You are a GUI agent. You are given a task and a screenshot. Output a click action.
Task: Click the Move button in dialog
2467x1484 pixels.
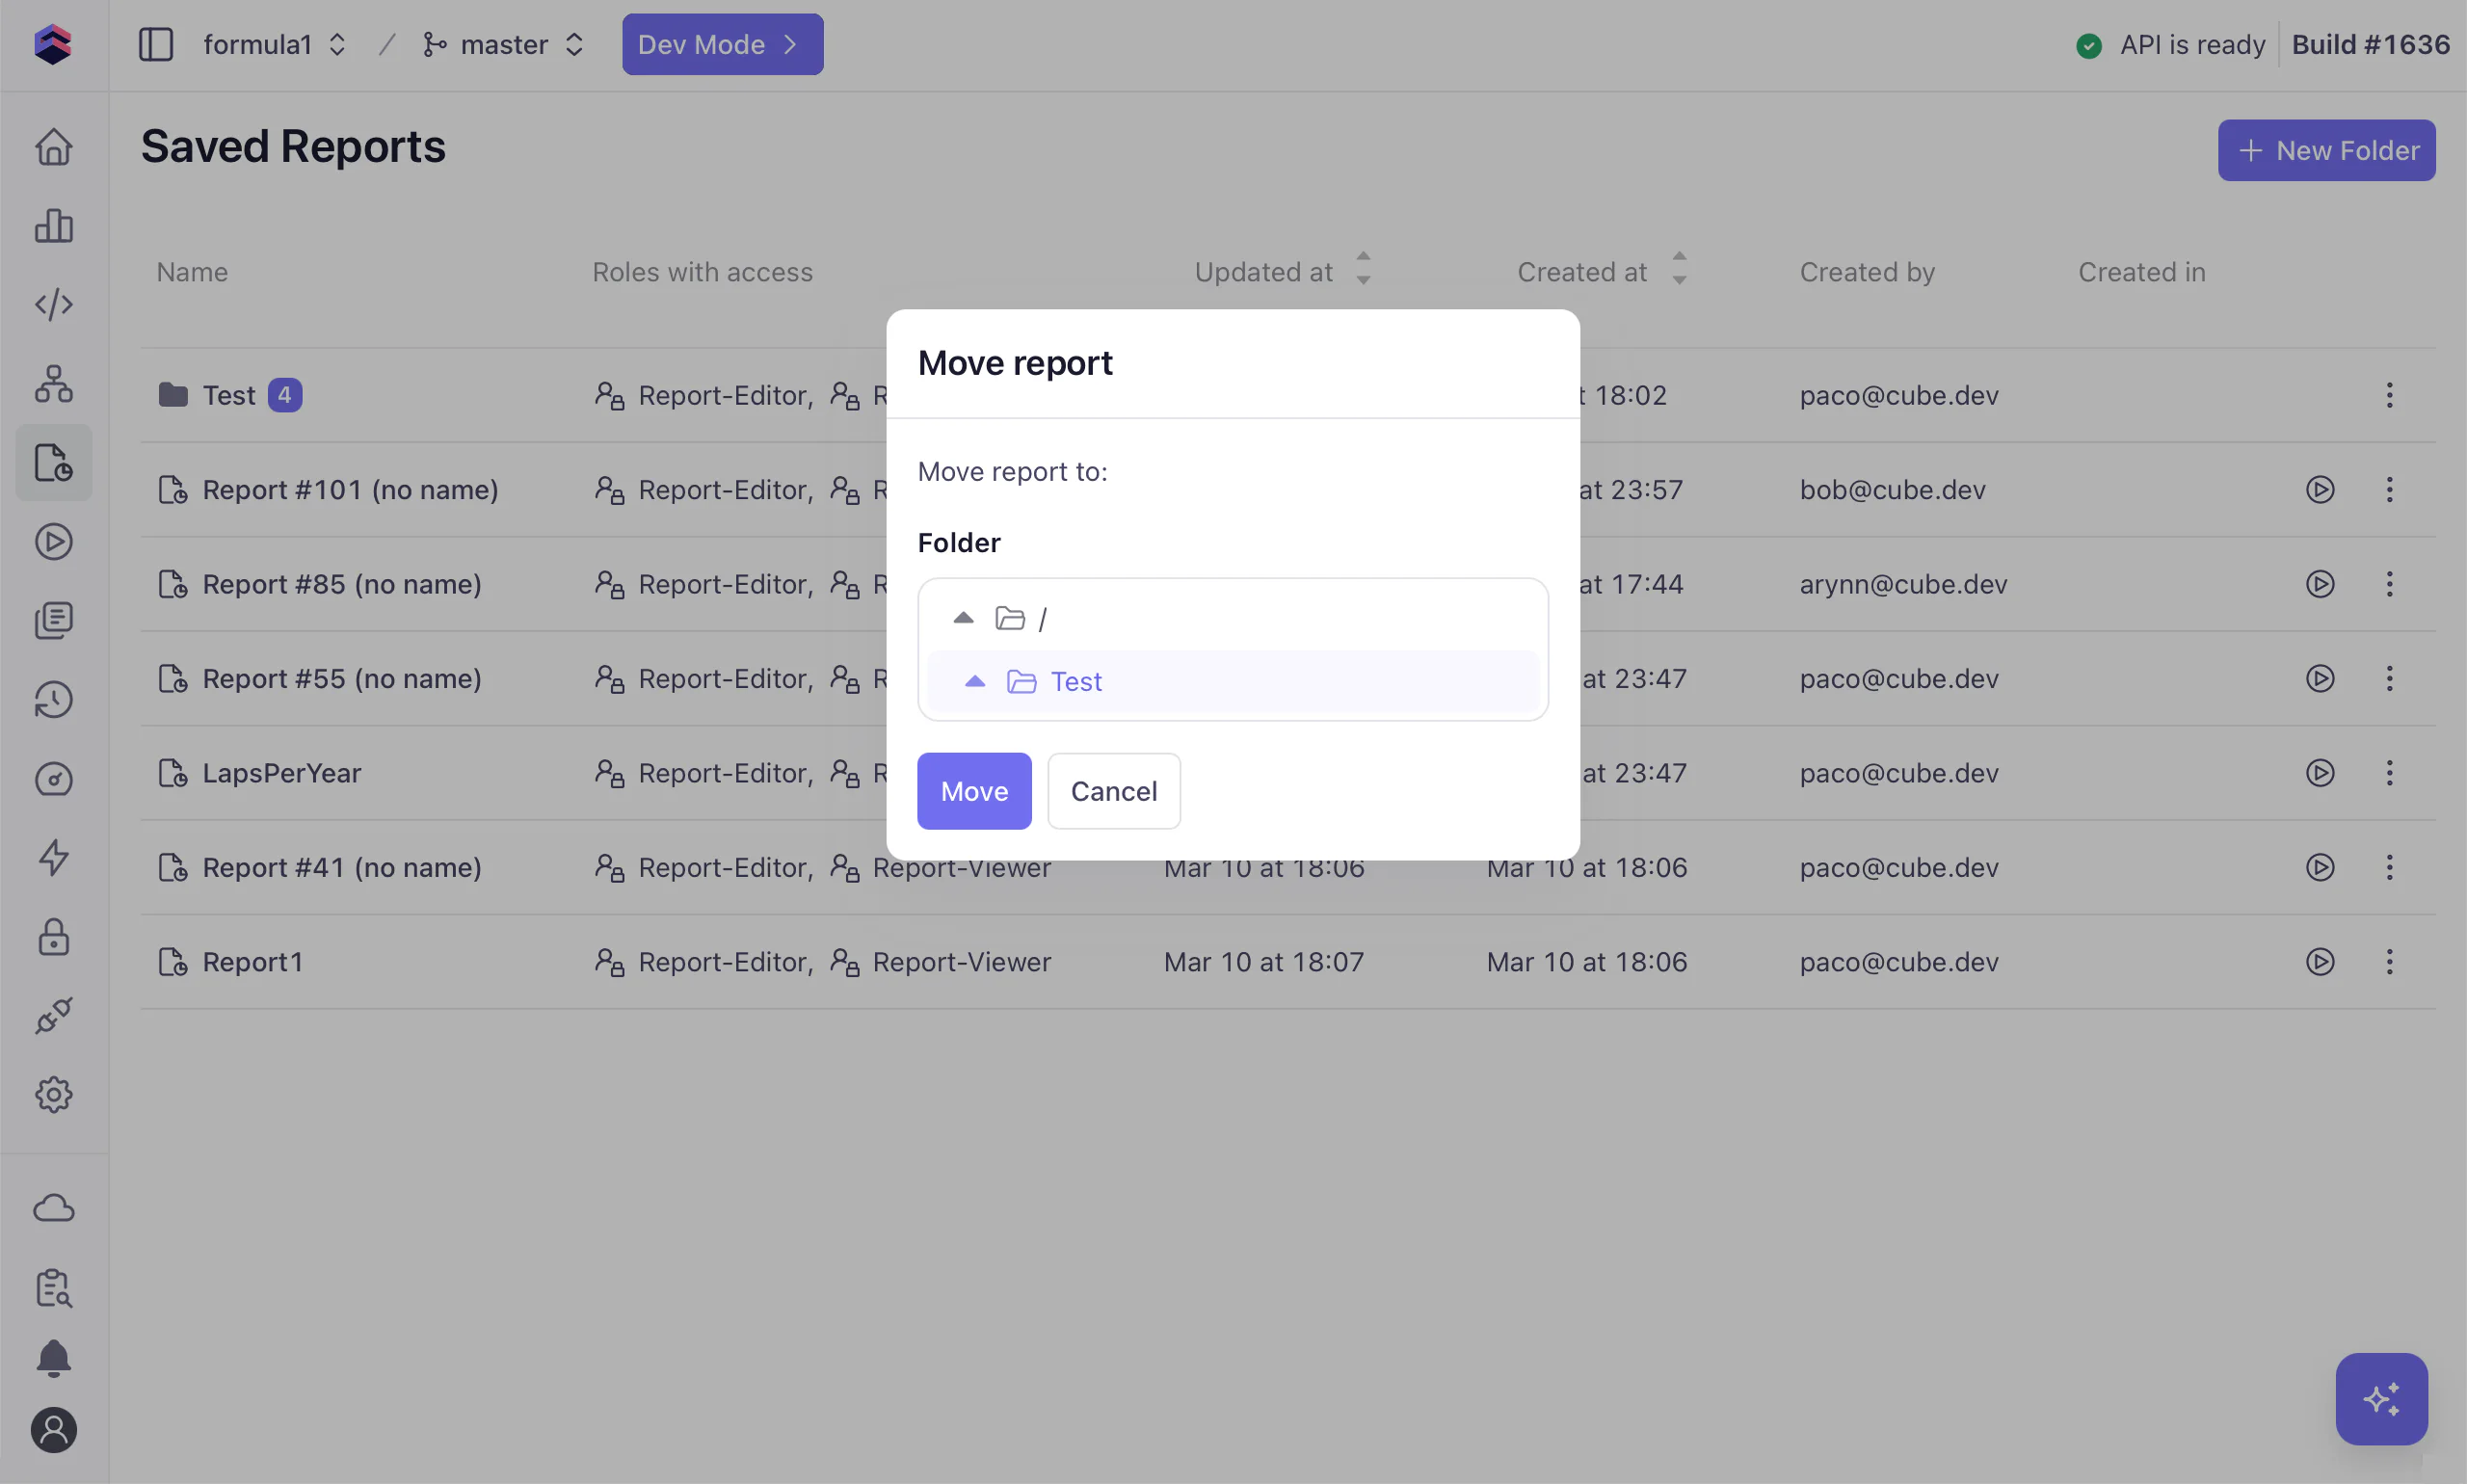[973, 791]
